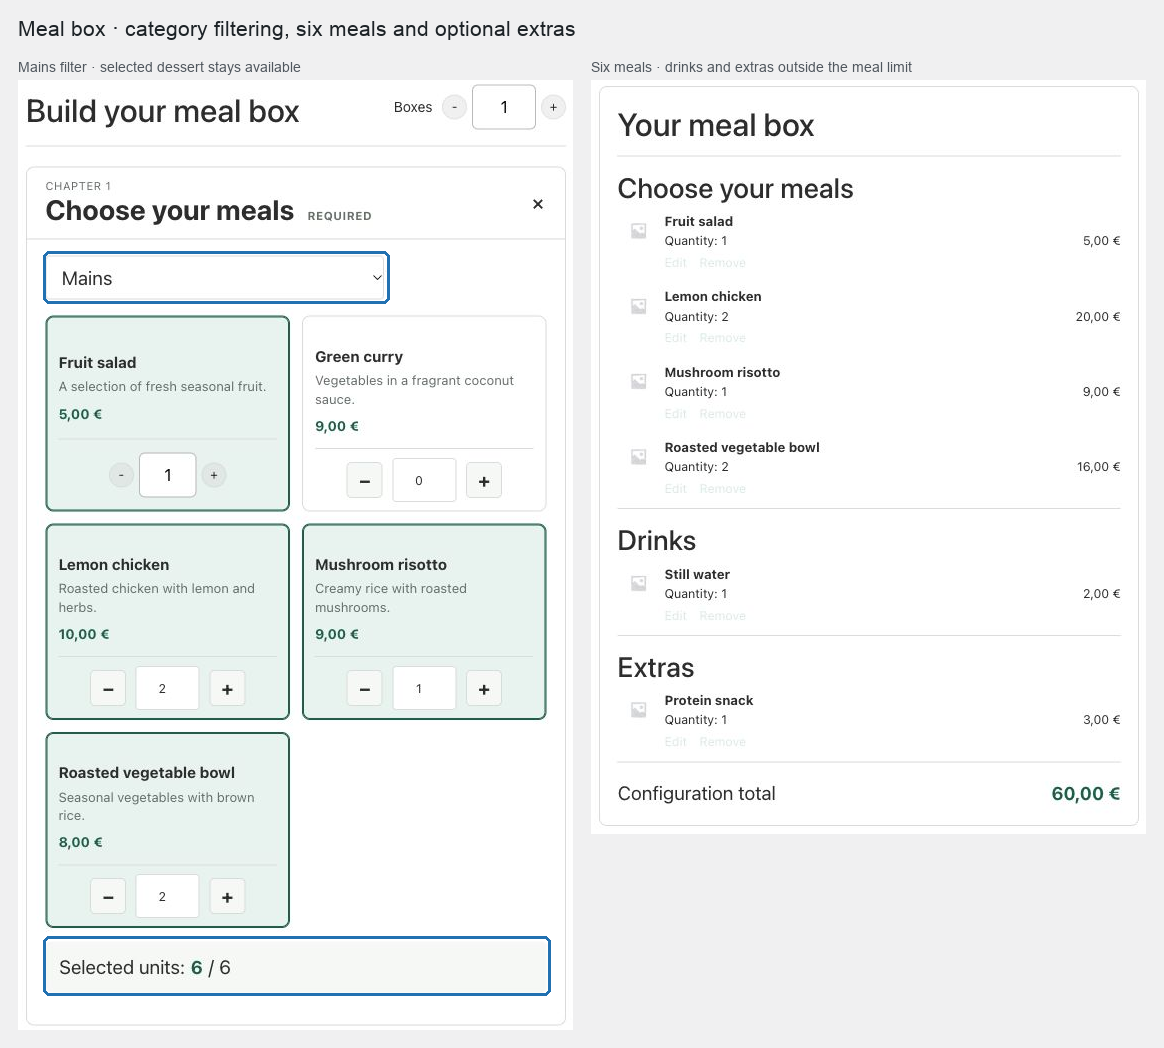Decrease Fruit salad card quantity
Screen dimensions: 1164x1048
tap(121, 475)
